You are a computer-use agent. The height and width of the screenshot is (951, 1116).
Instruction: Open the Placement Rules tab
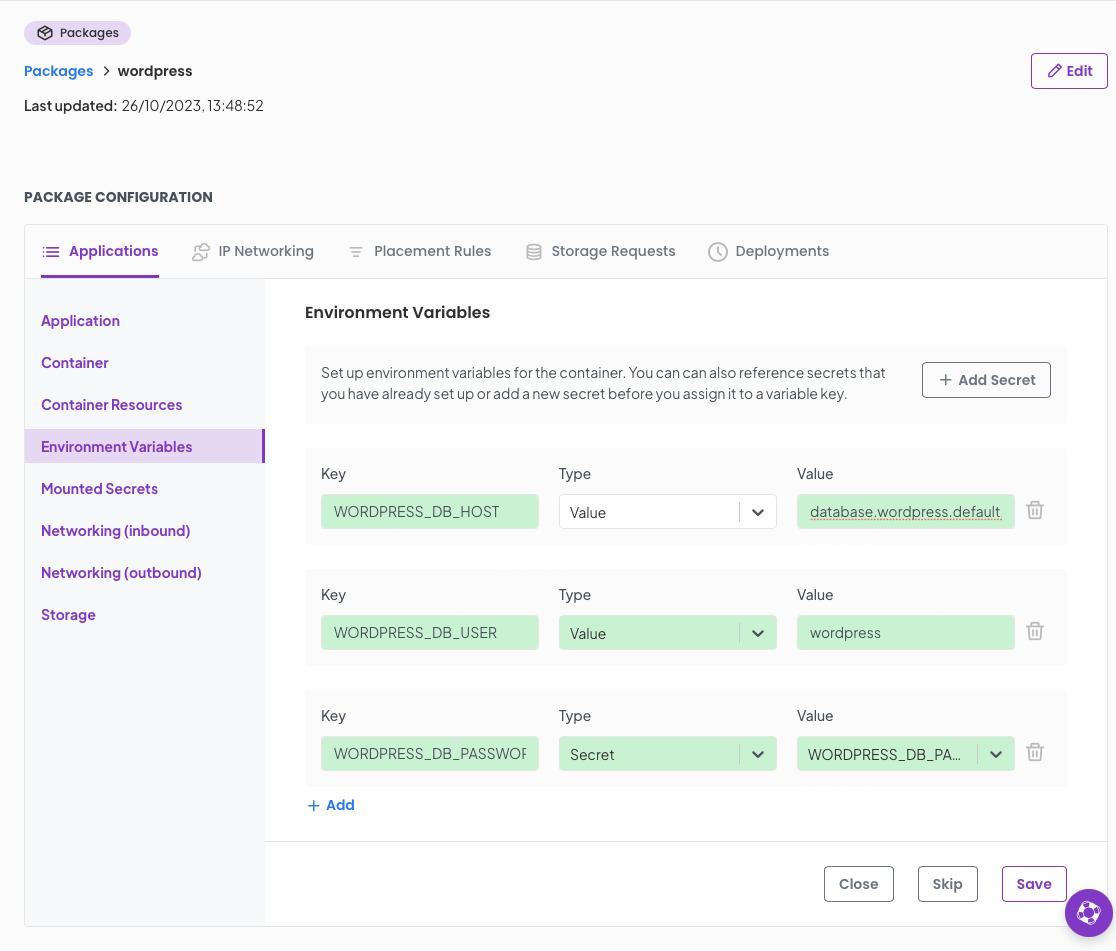point(420,251)
